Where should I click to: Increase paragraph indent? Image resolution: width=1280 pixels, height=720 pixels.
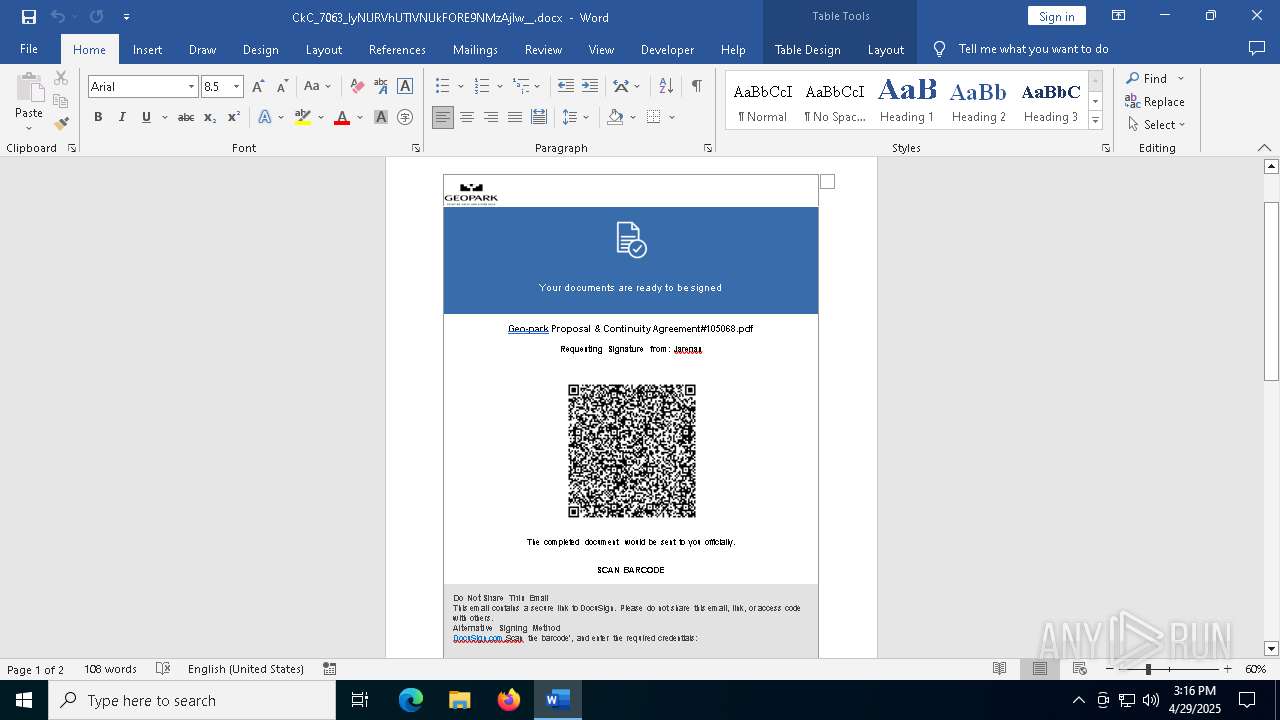pyautogui.click(x=590, y=86)
